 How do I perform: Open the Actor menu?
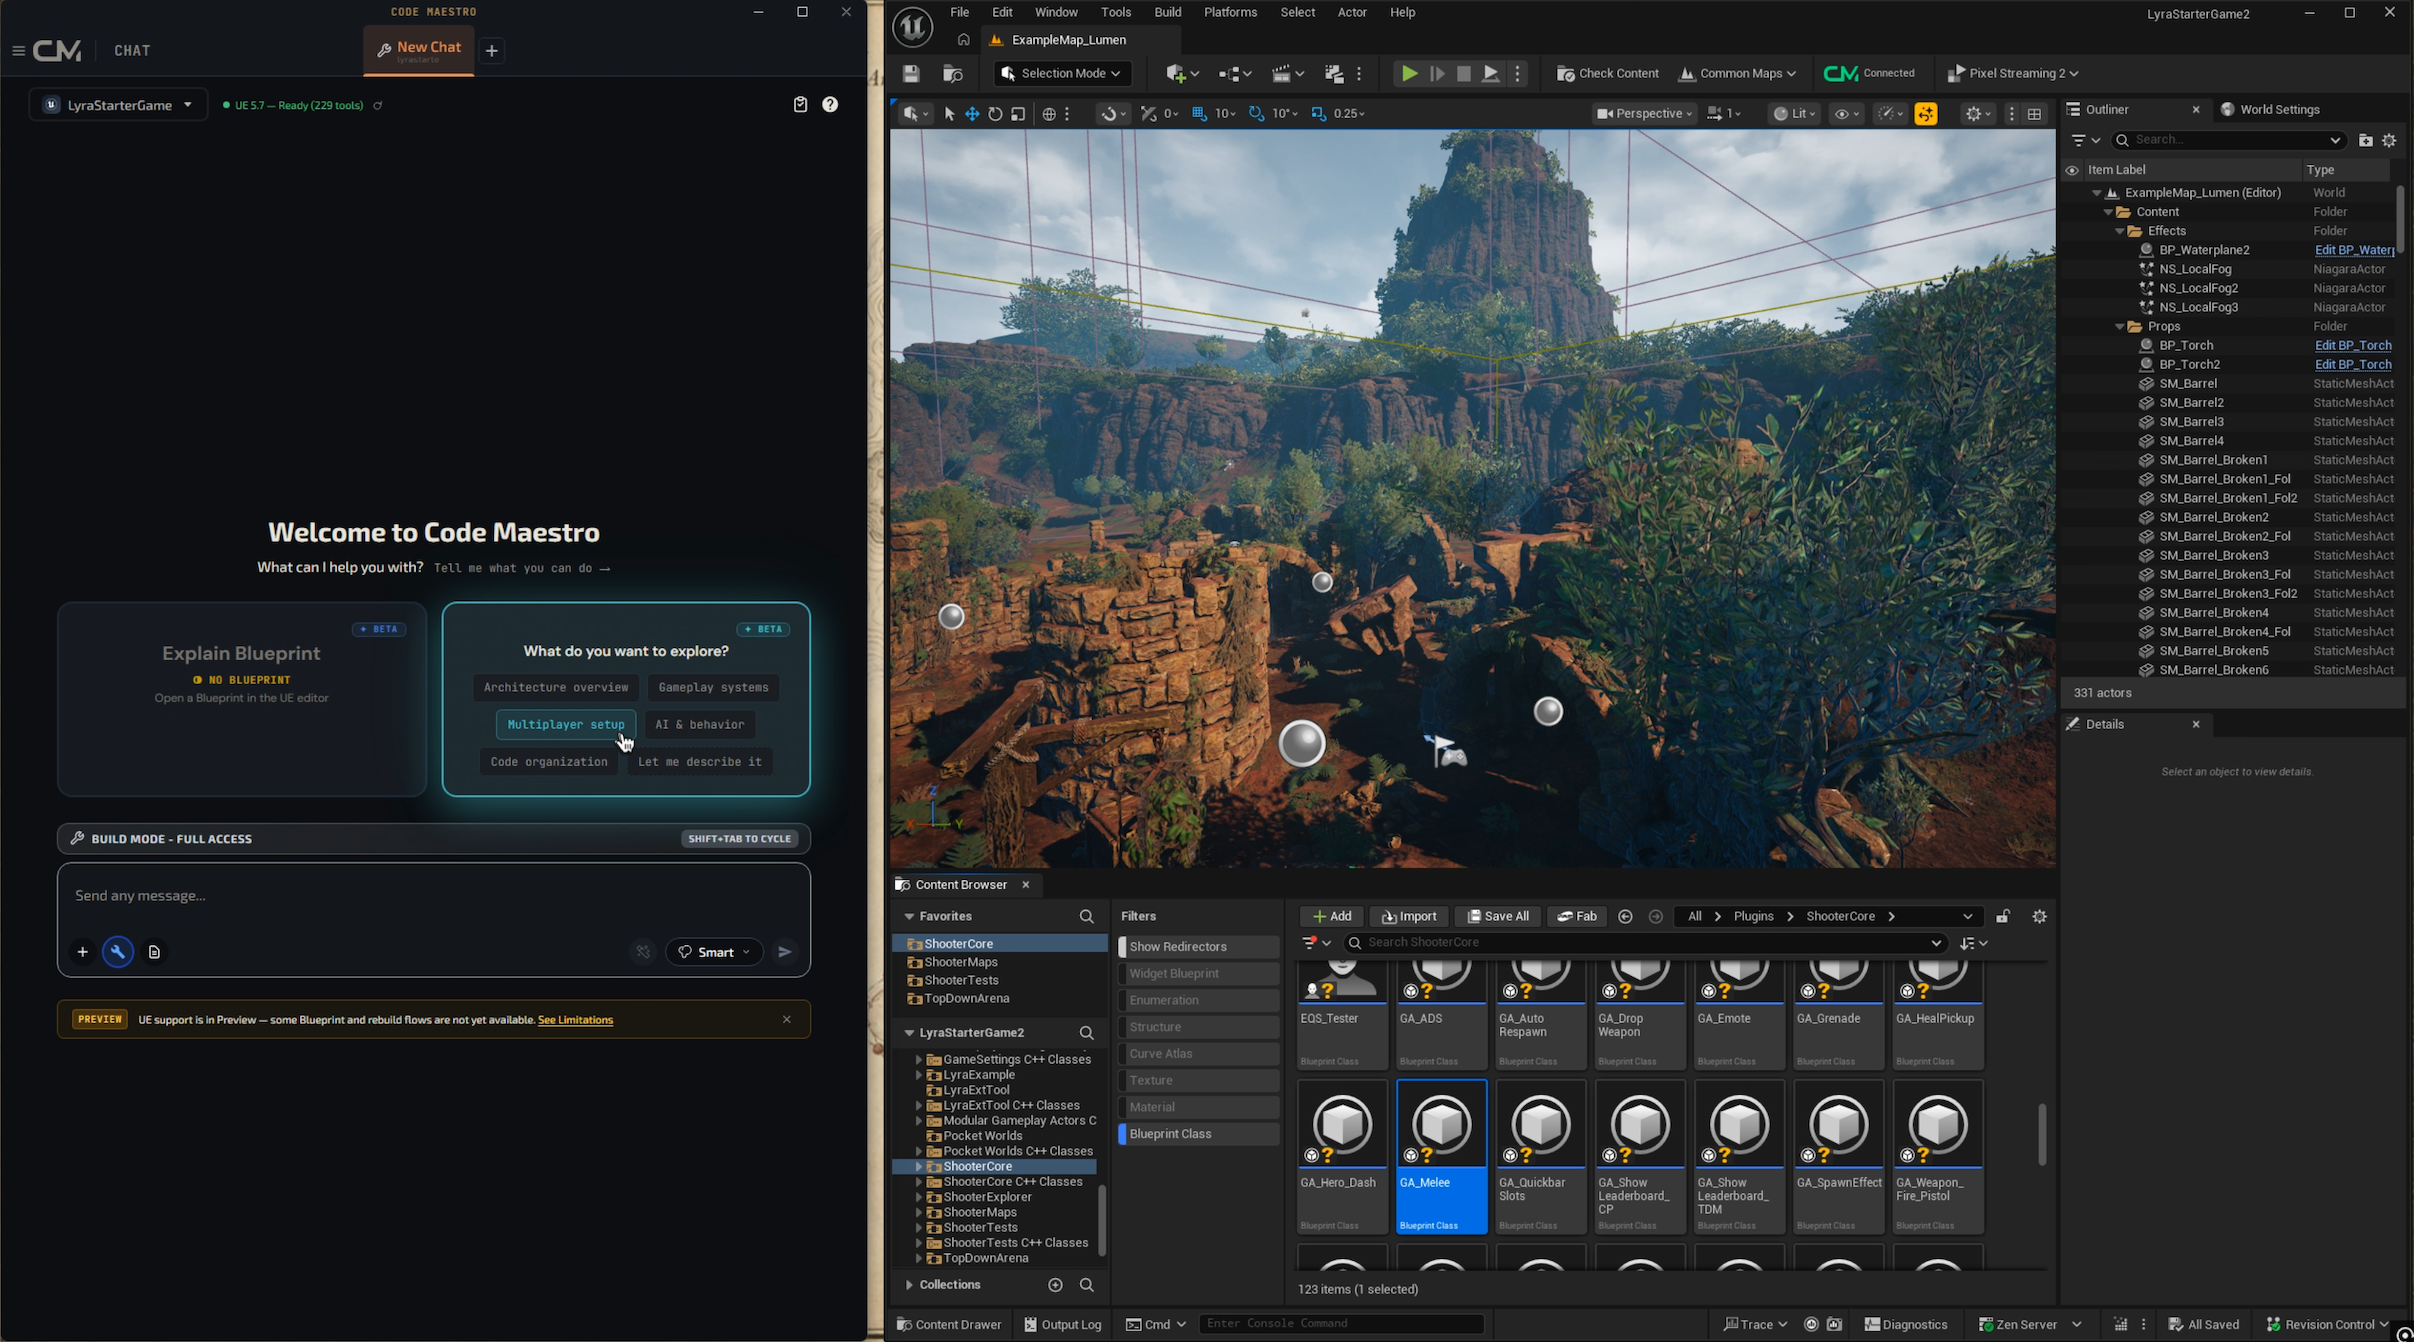pos(1352,12)
